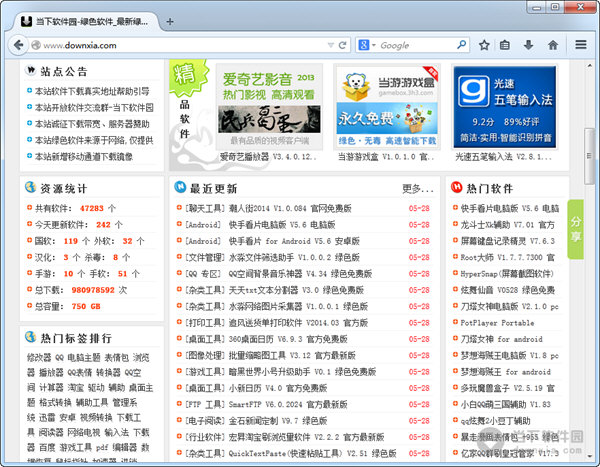Open the bookmarks list icon
The image size is (600, 467).
pos(505,45)
